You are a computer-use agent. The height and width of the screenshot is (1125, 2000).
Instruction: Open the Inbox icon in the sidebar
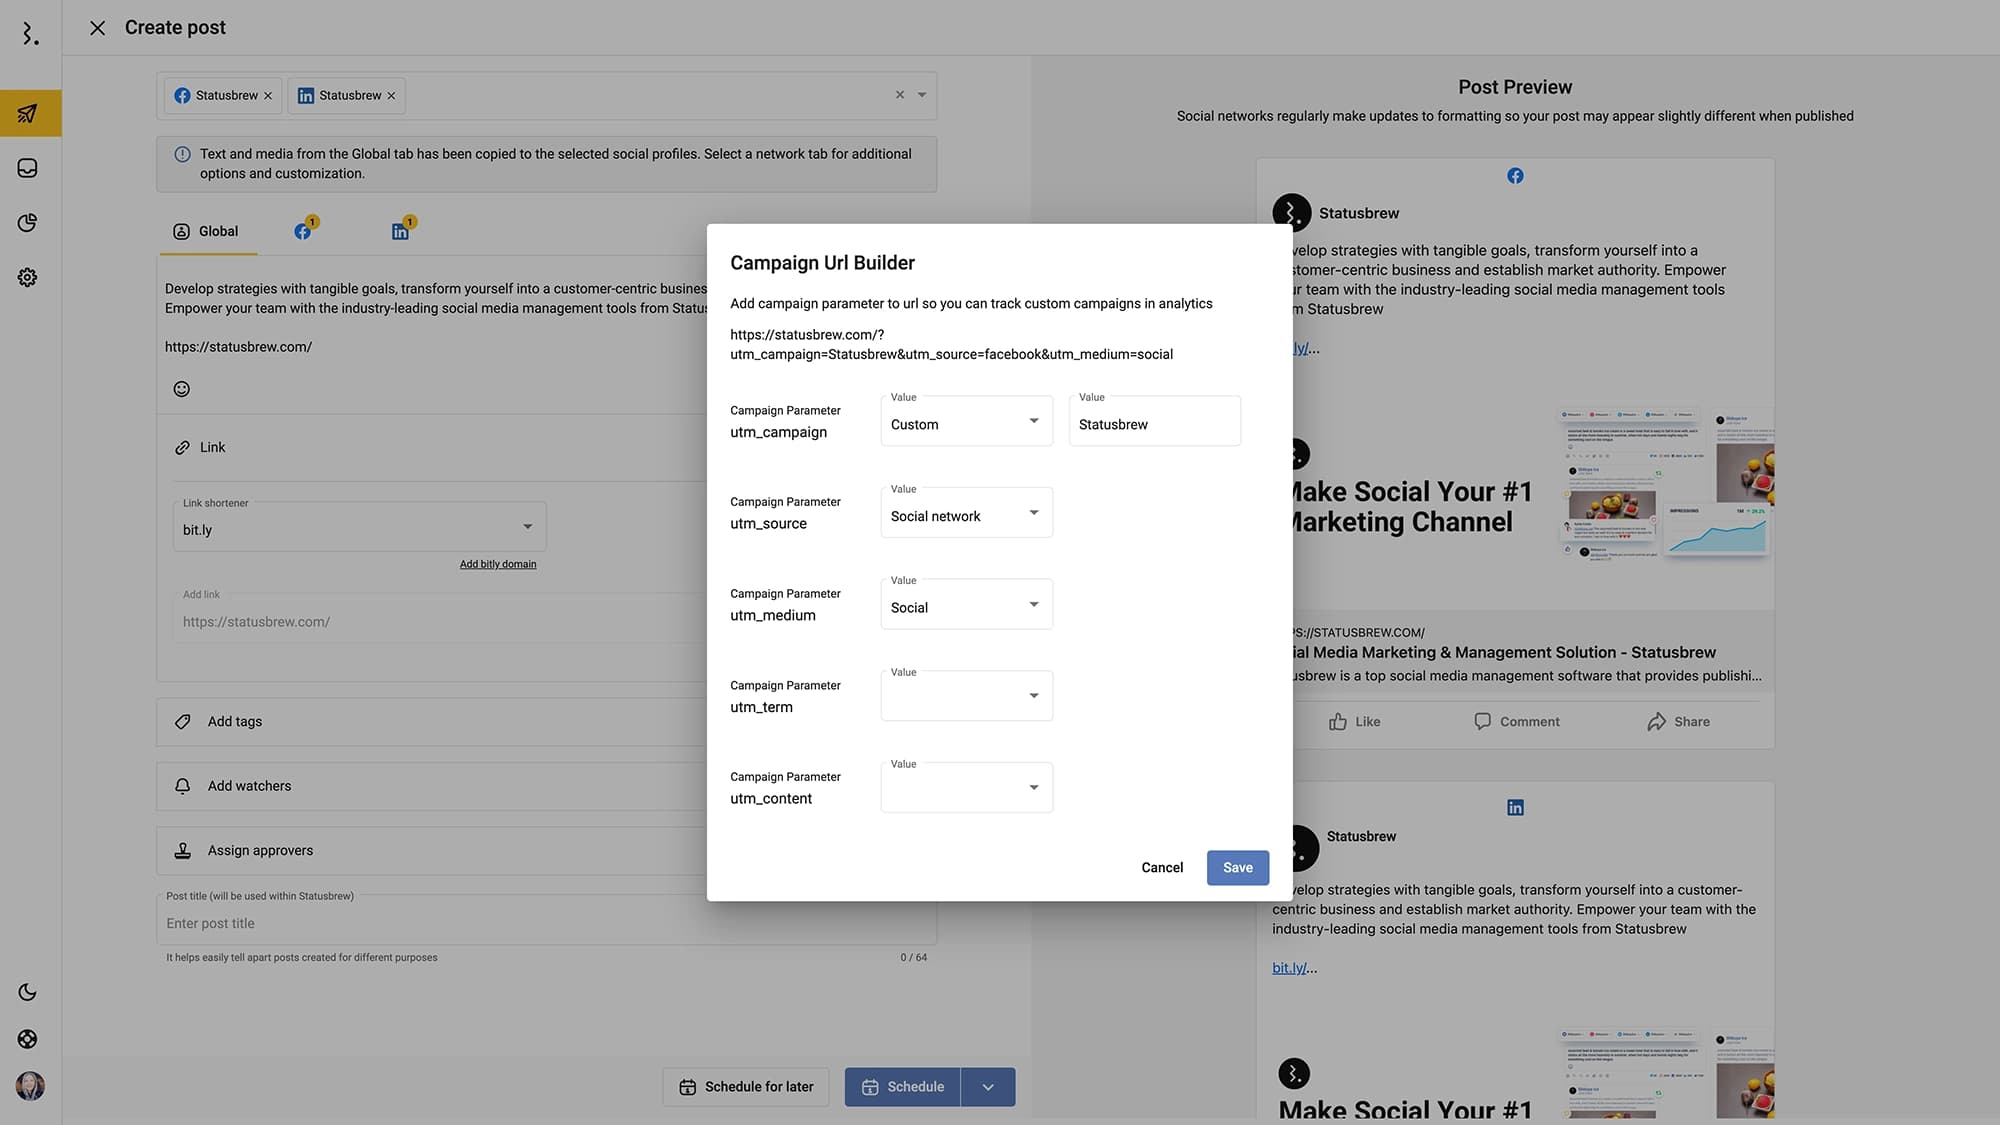pyautogui.click(x=28, y=168)
